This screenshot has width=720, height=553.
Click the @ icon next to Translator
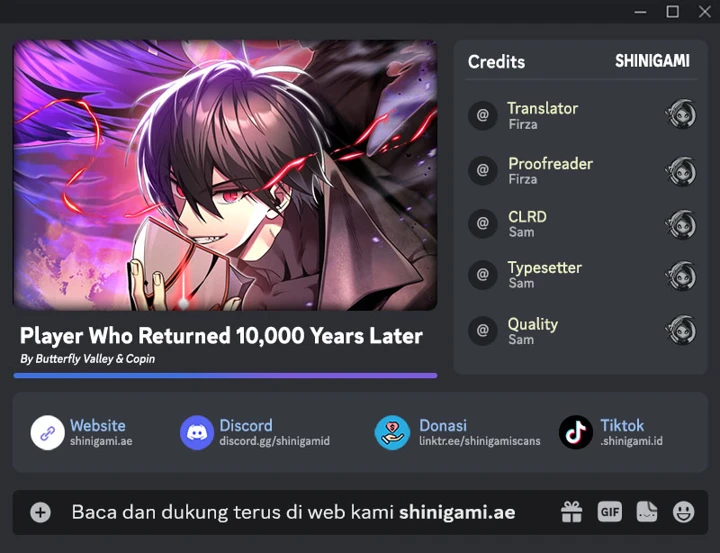point(483,115)
